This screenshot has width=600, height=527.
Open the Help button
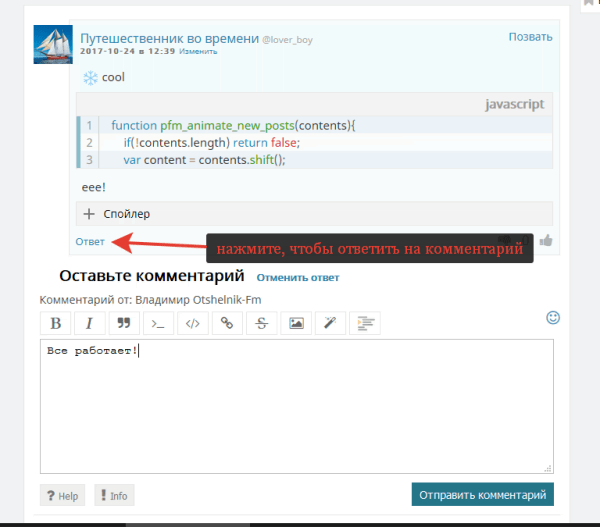(62, 495)
